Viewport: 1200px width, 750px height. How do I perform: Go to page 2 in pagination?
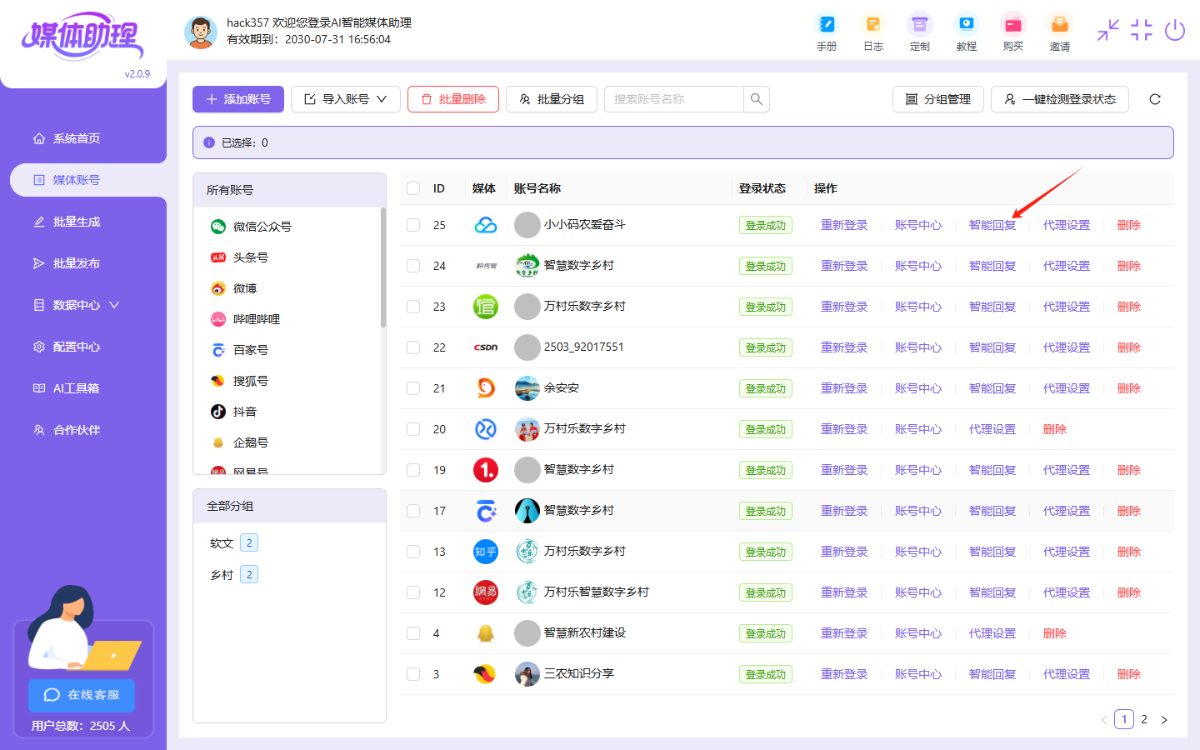[x=1145, y=719]
